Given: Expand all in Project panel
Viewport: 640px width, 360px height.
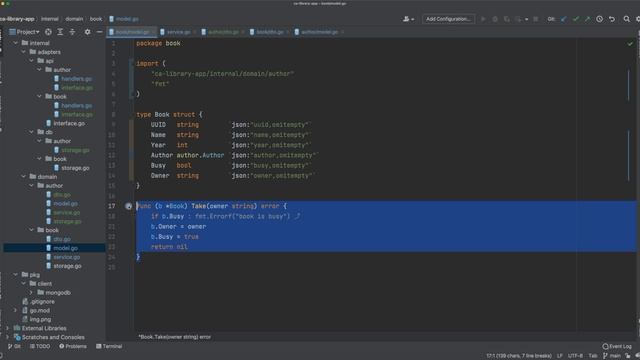Looking at the screenshot, I should (x=60, y=32).
